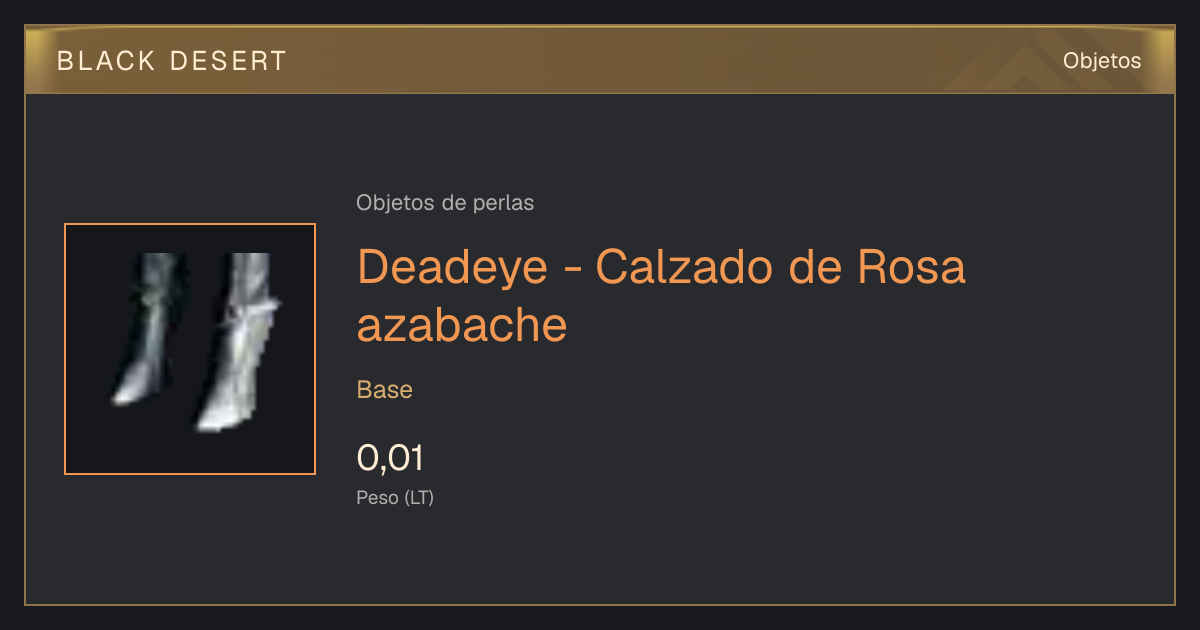The height and width of the screenshot is (630, 1200).
Task: Click the orange border of the item thumbnail
Action: (190, 224)
